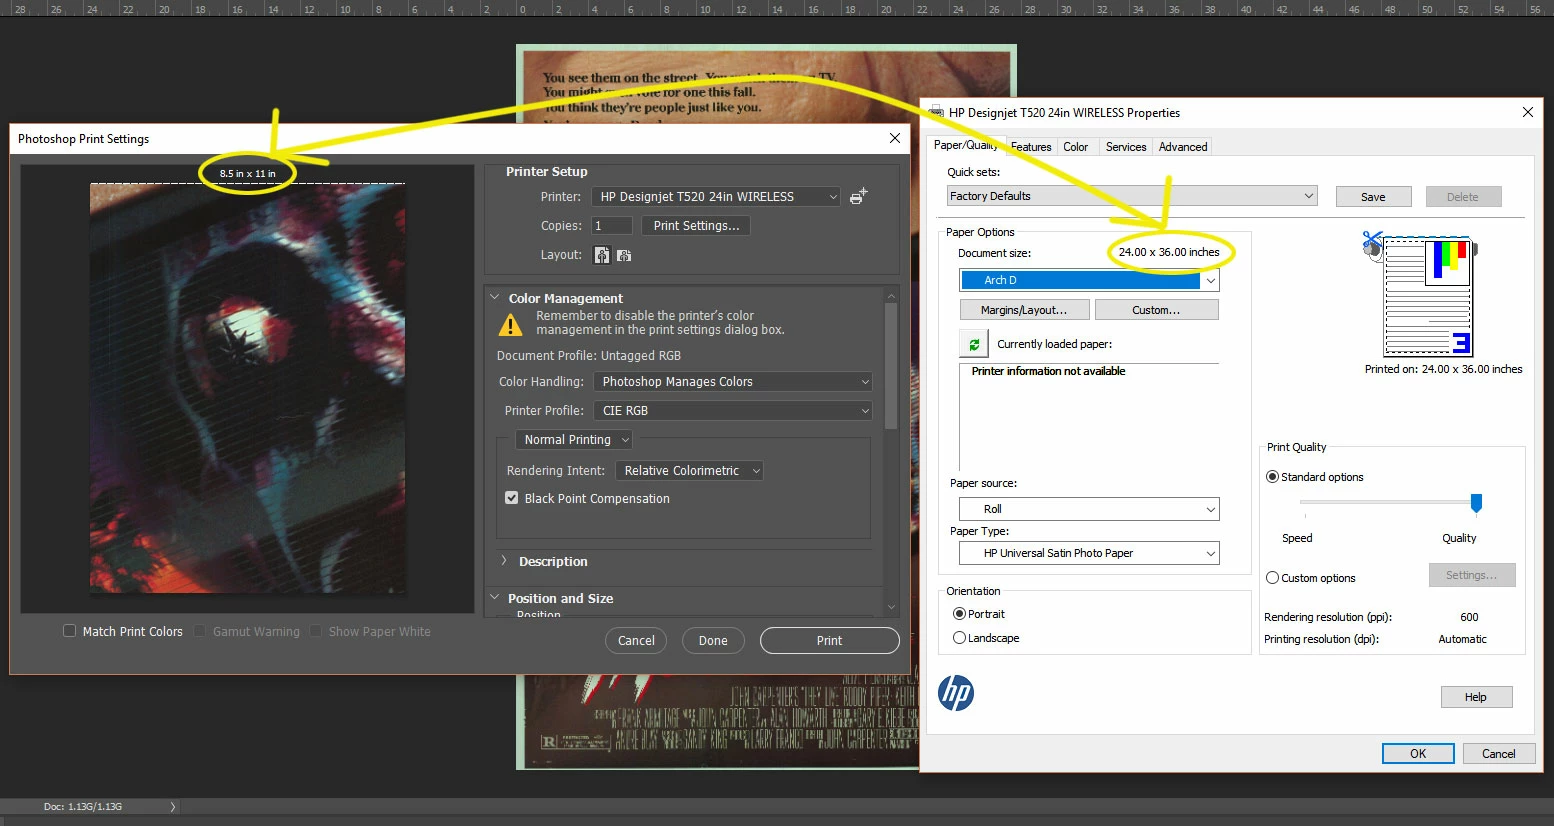This screenshot has height=826, width=1554.
Task: Open the Normal Printing dropdown
Action: tap(574, 440)
